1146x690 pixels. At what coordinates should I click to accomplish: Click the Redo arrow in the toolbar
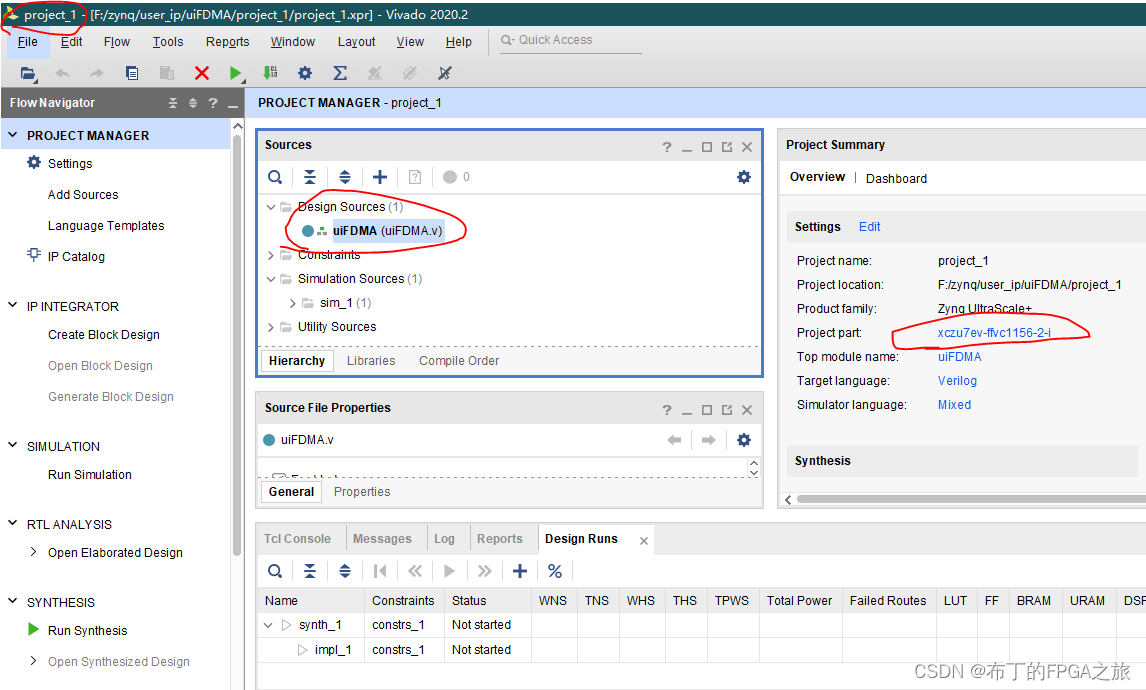point(96,73)
